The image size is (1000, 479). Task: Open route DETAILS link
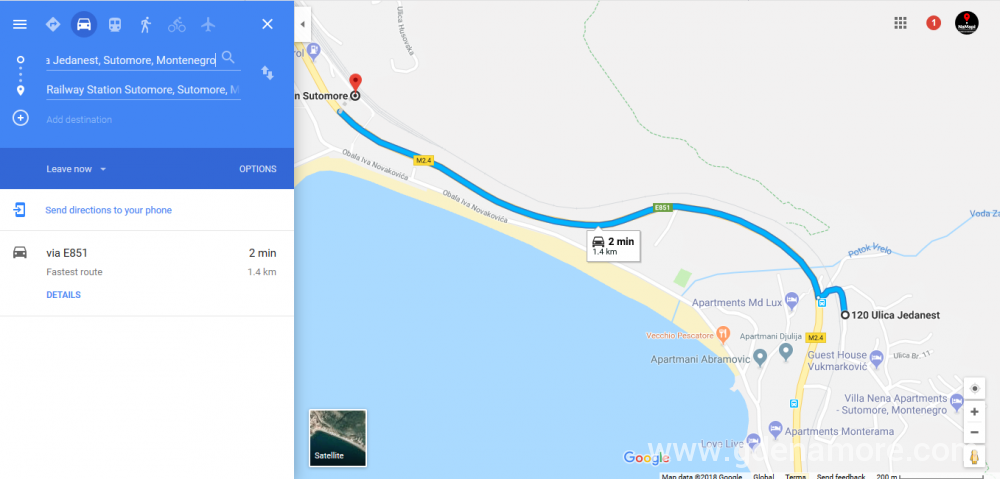(63, 295)
